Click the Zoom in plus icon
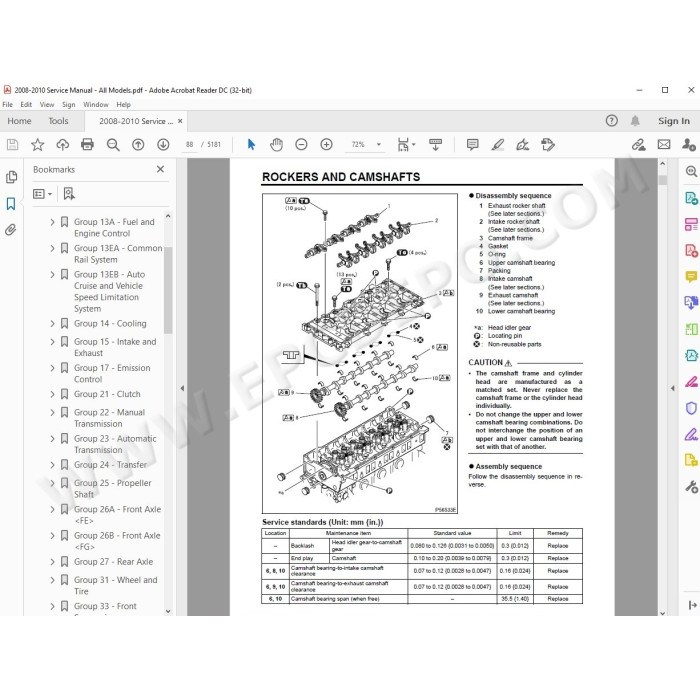This screenshot has height=700, width=700. (326, 145)
